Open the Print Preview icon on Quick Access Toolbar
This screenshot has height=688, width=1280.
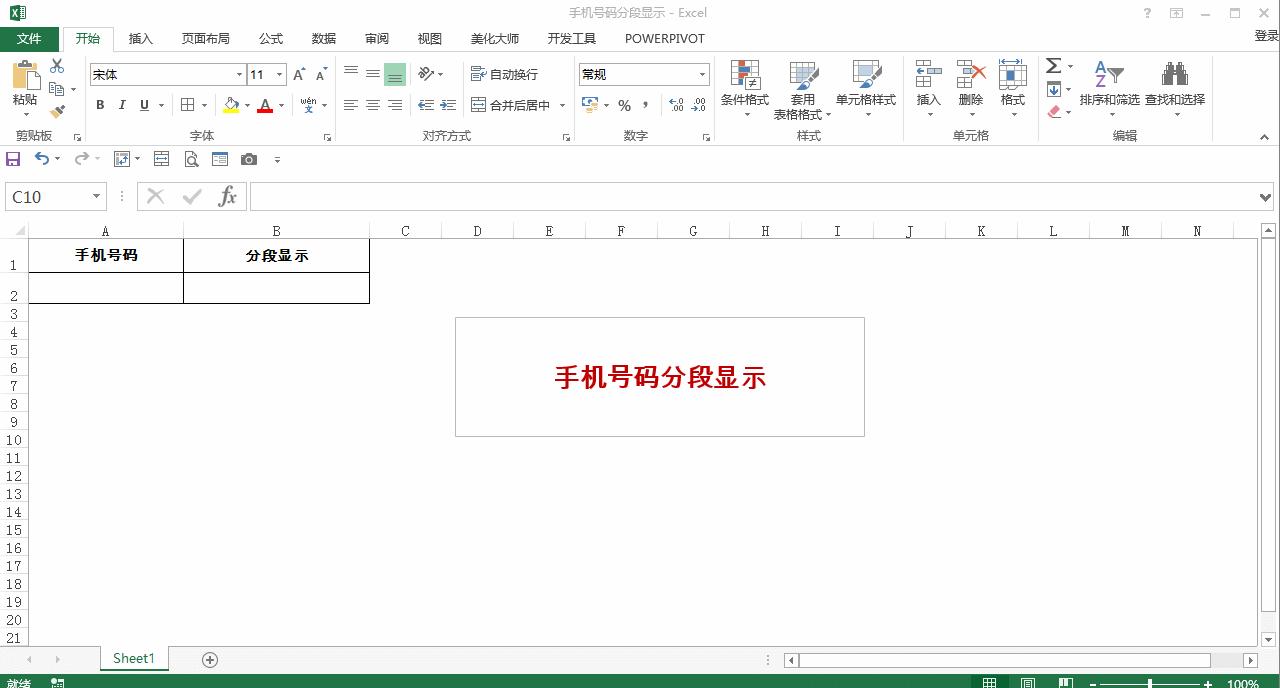[190, 158]
